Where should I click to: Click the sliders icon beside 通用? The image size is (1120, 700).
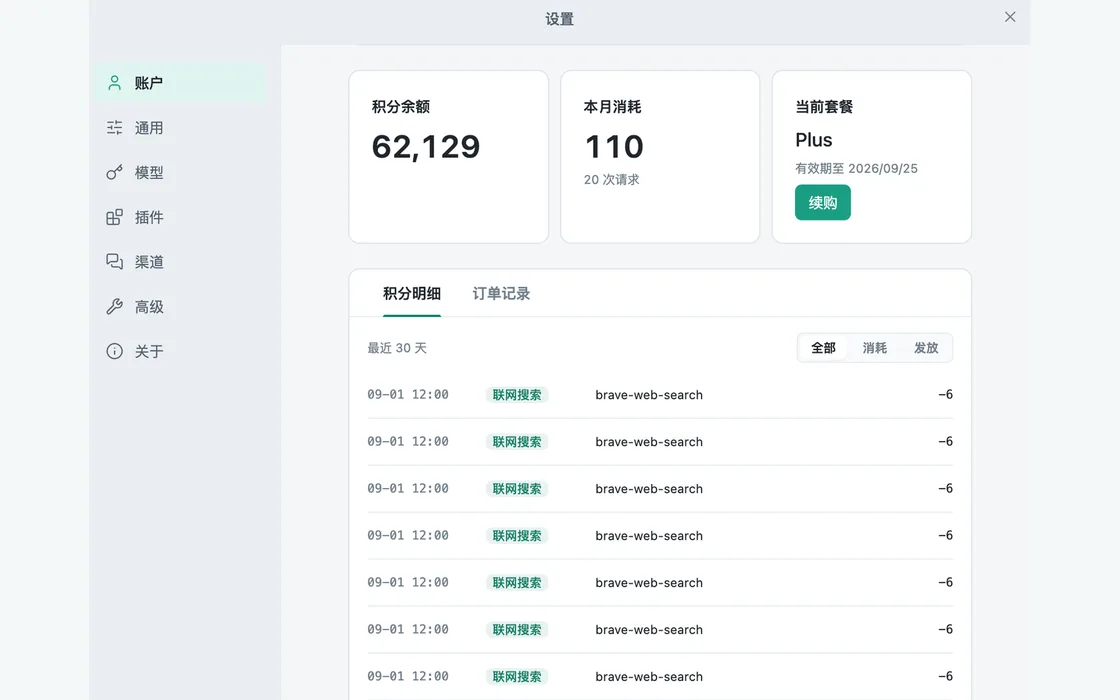click(114, 128)
